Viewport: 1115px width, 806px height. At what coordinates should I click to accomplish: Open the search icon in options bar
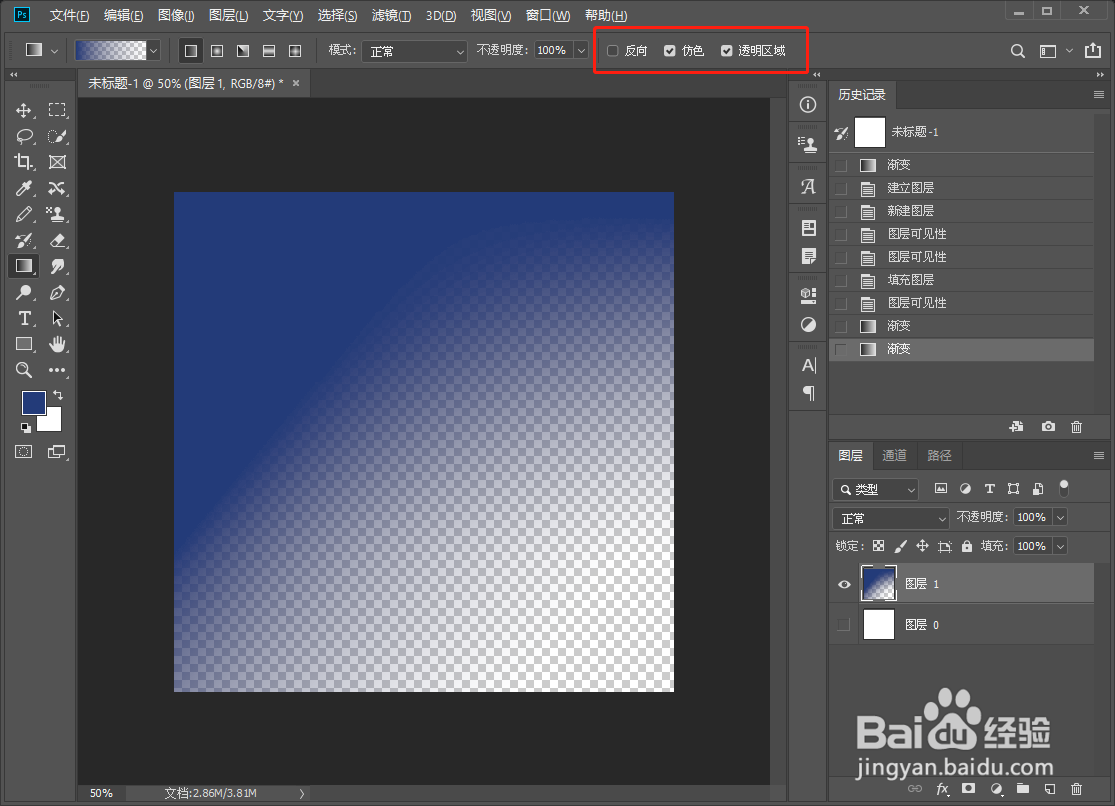point(1018,51)
